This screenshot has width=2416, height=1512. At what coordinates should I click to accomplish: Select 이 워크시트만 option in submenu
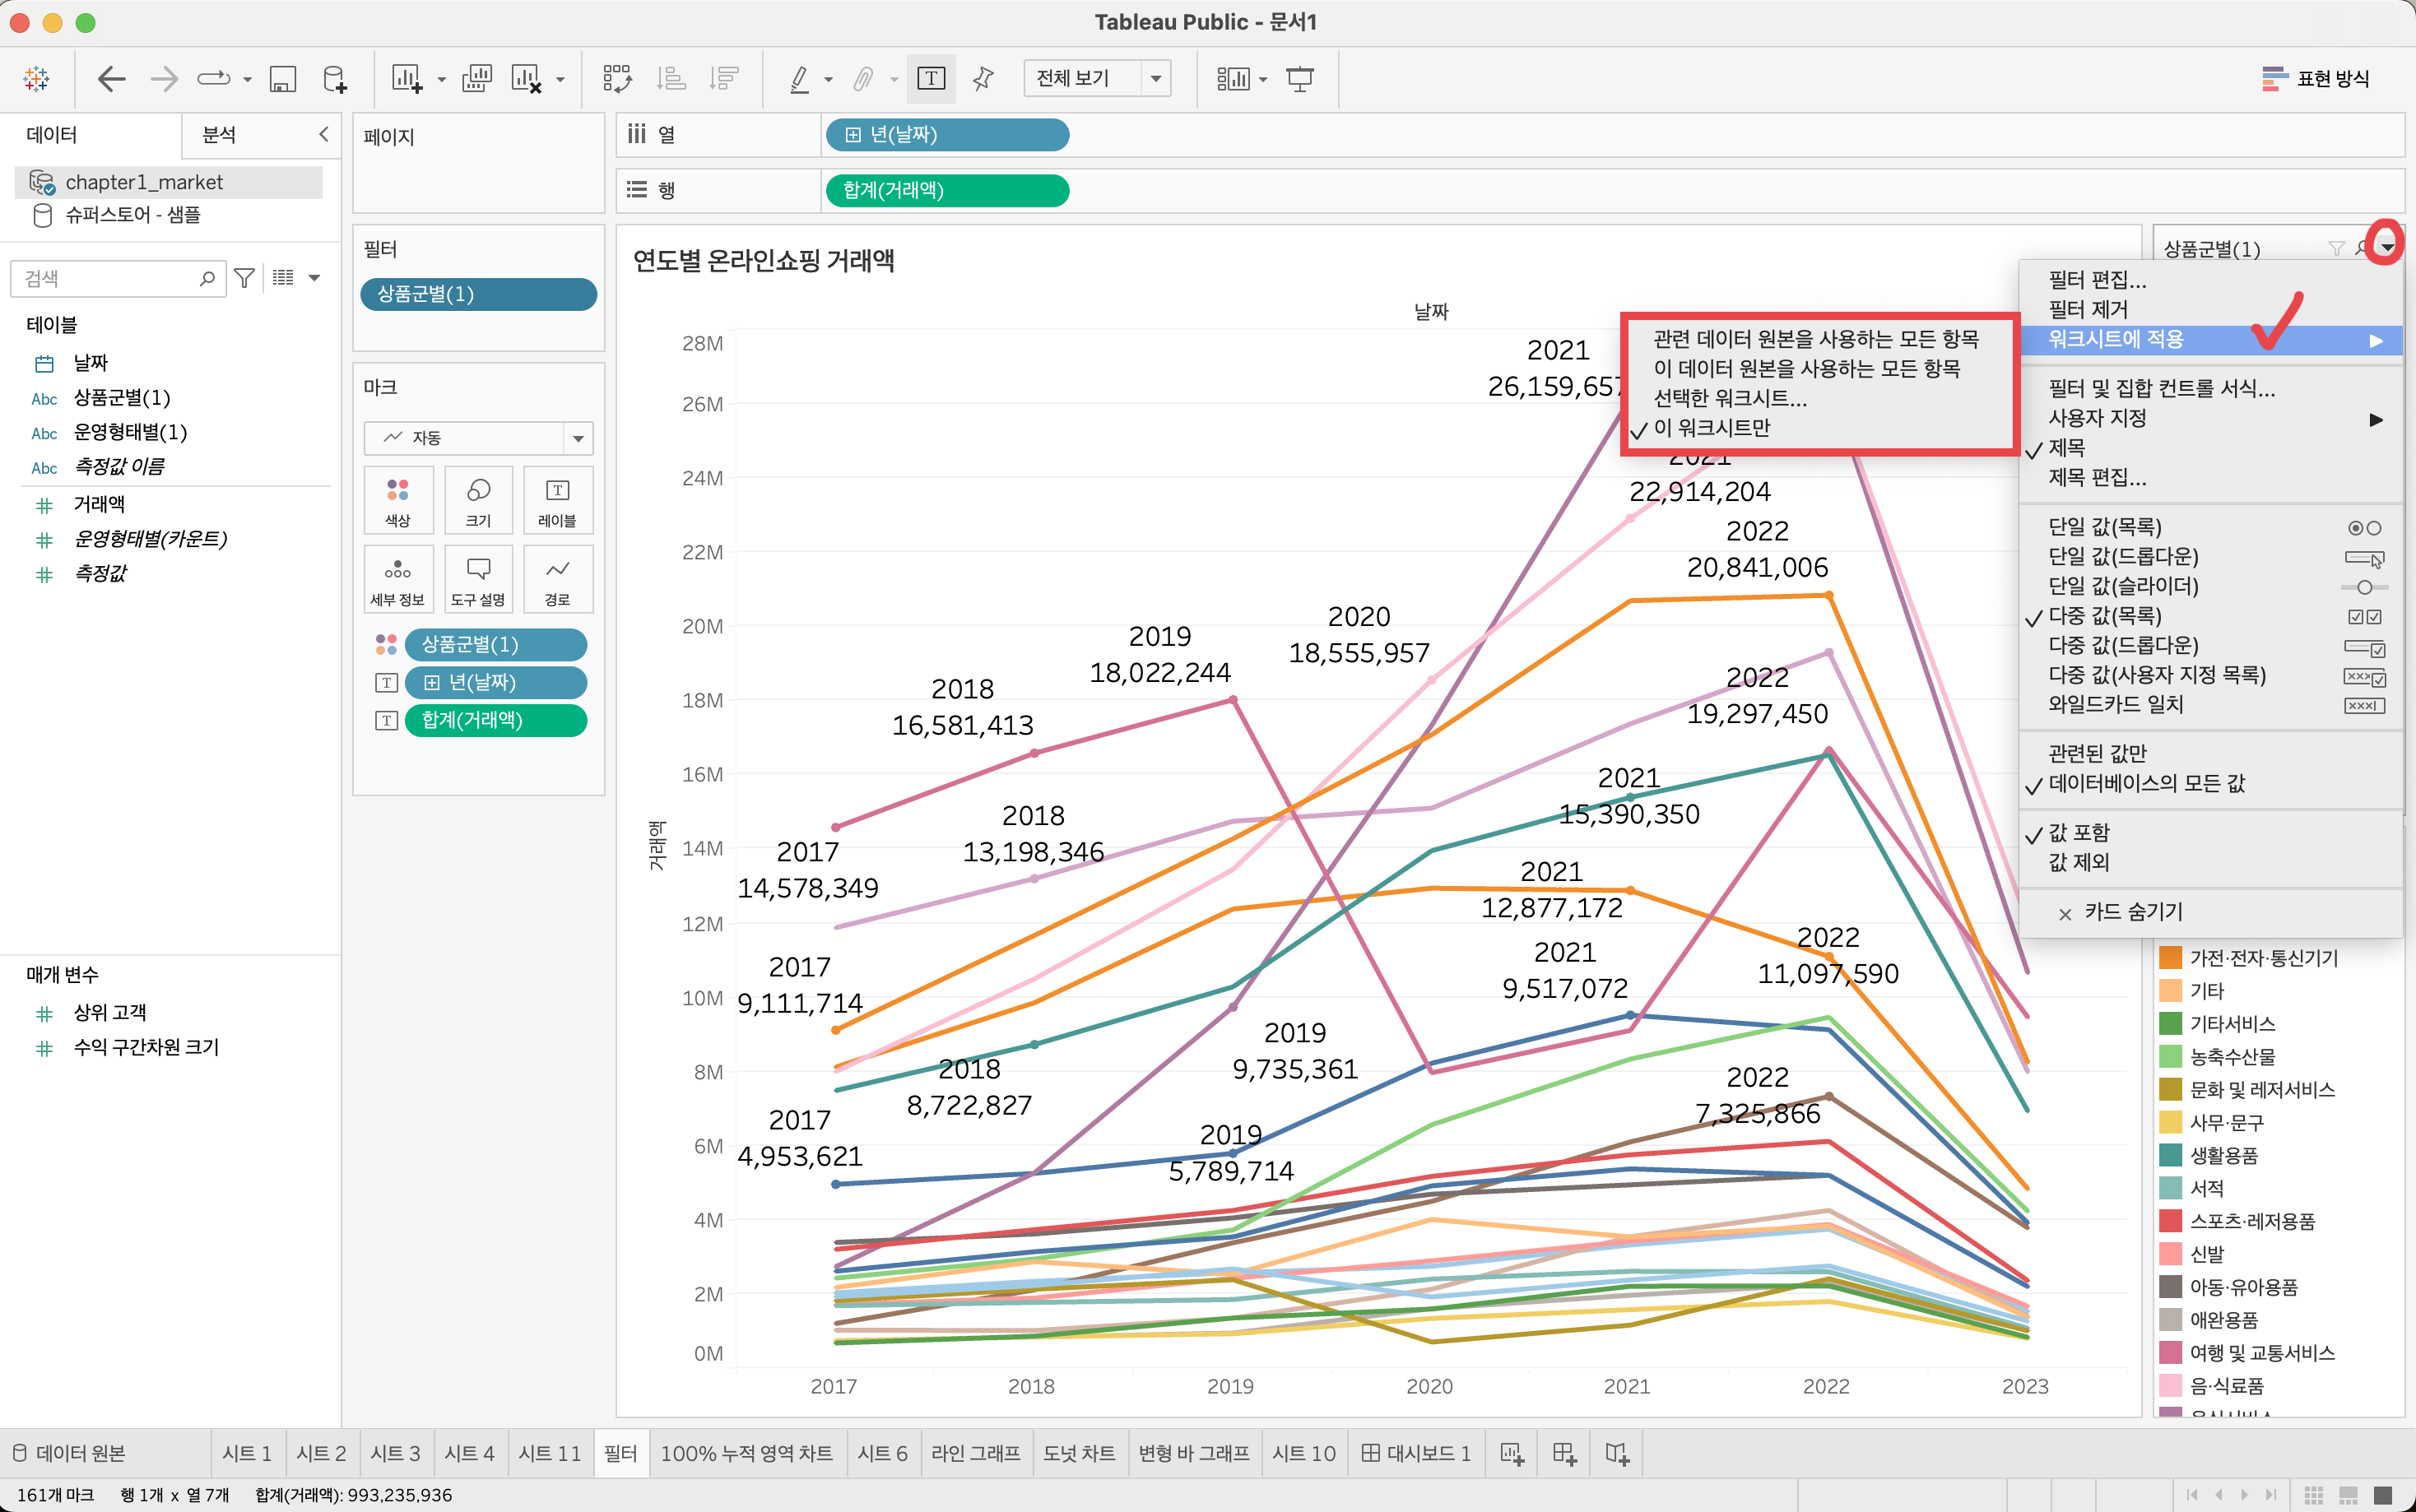click(1711, 428)
